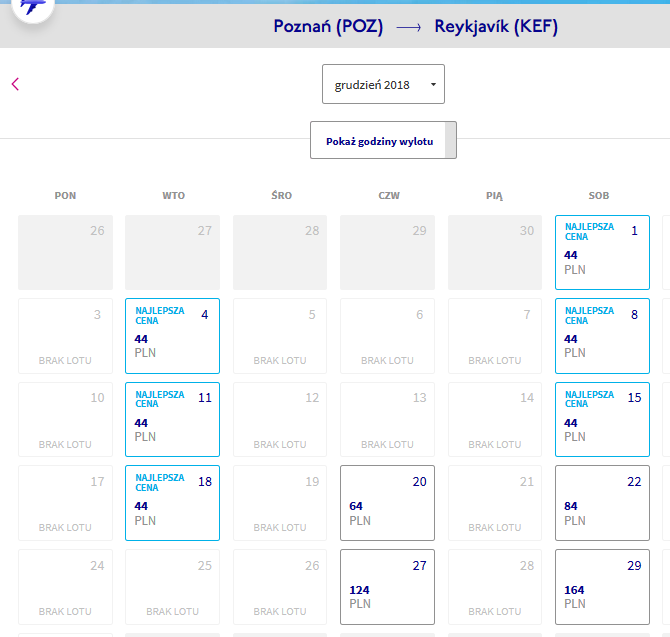Click the ŚRO weekday header
This screenshot has width=670, height=637.
pos(282,195)
